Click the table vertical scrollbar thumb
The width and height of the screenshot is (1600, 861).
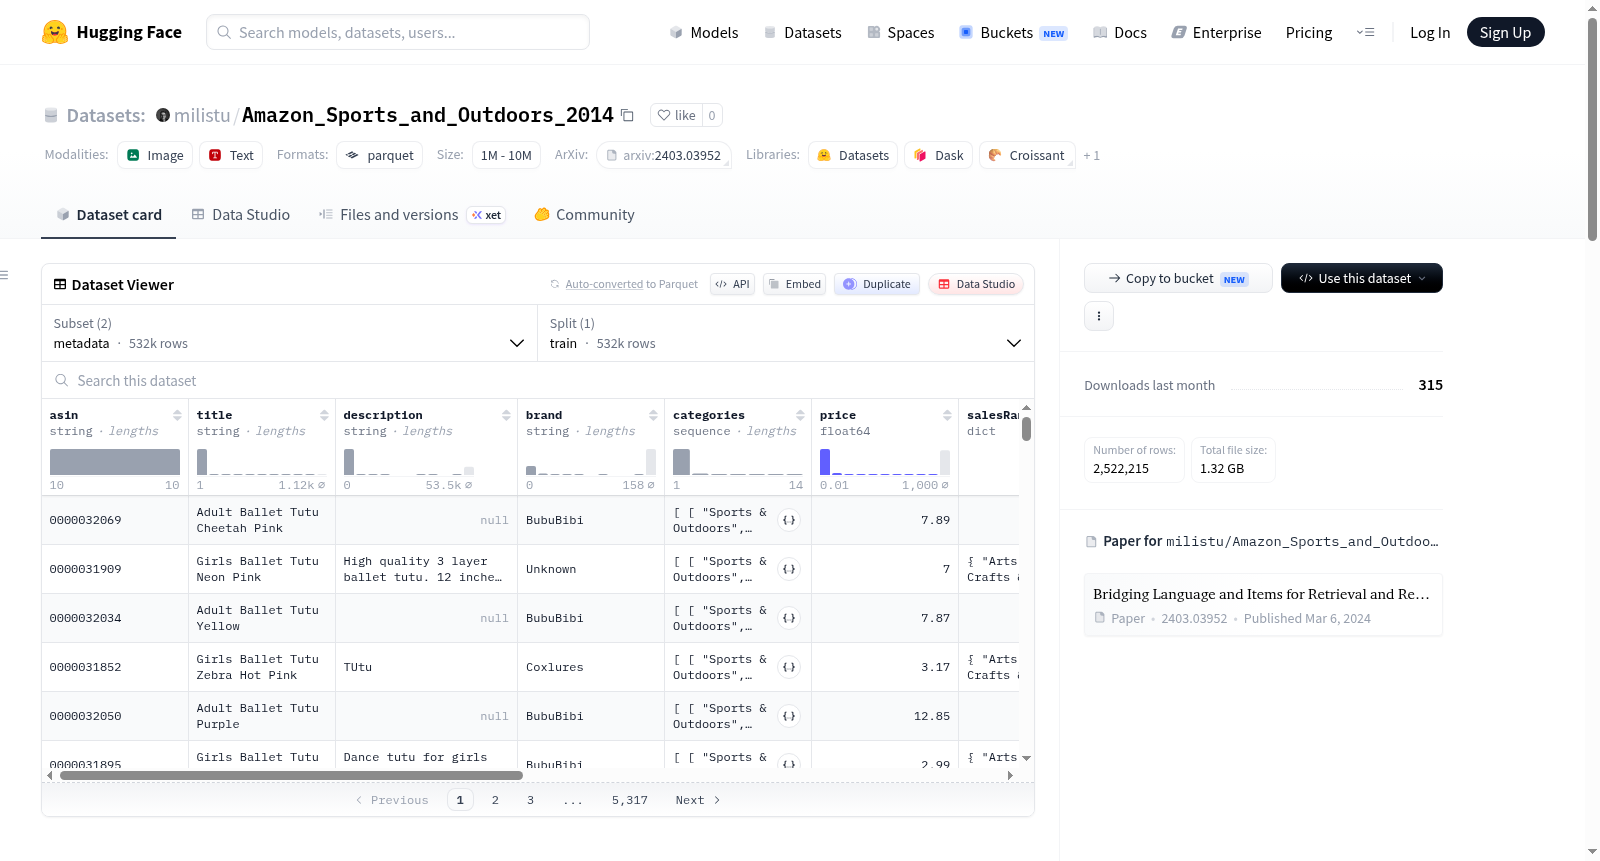(1026, 429)
